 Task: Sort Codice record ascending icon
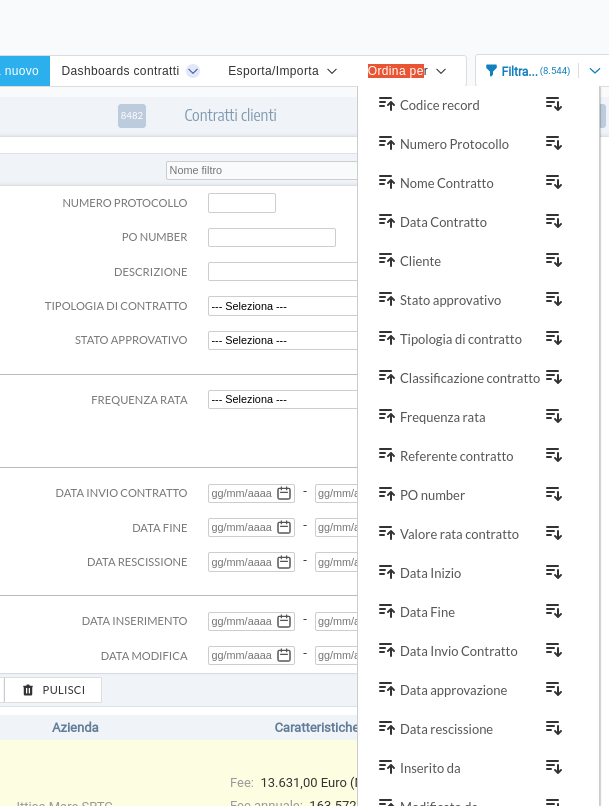[387, 104]
